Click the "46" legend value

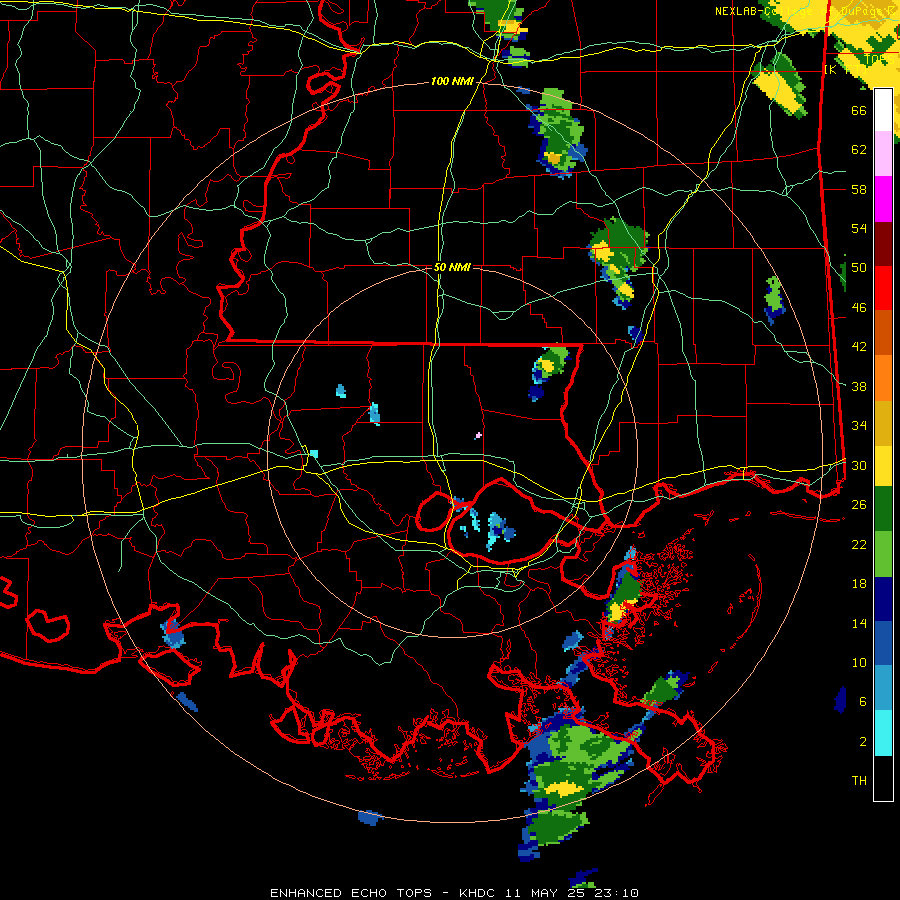pyautogui.click(x=859, y=308)
